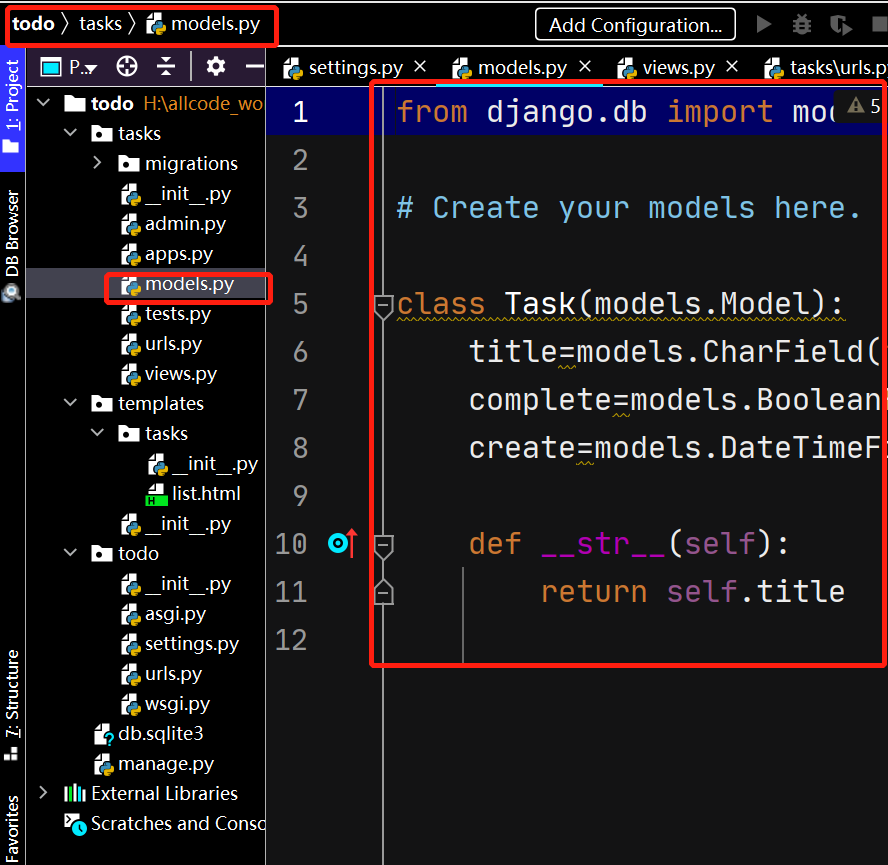Expand External Libraries node

(x=44, y=792)
